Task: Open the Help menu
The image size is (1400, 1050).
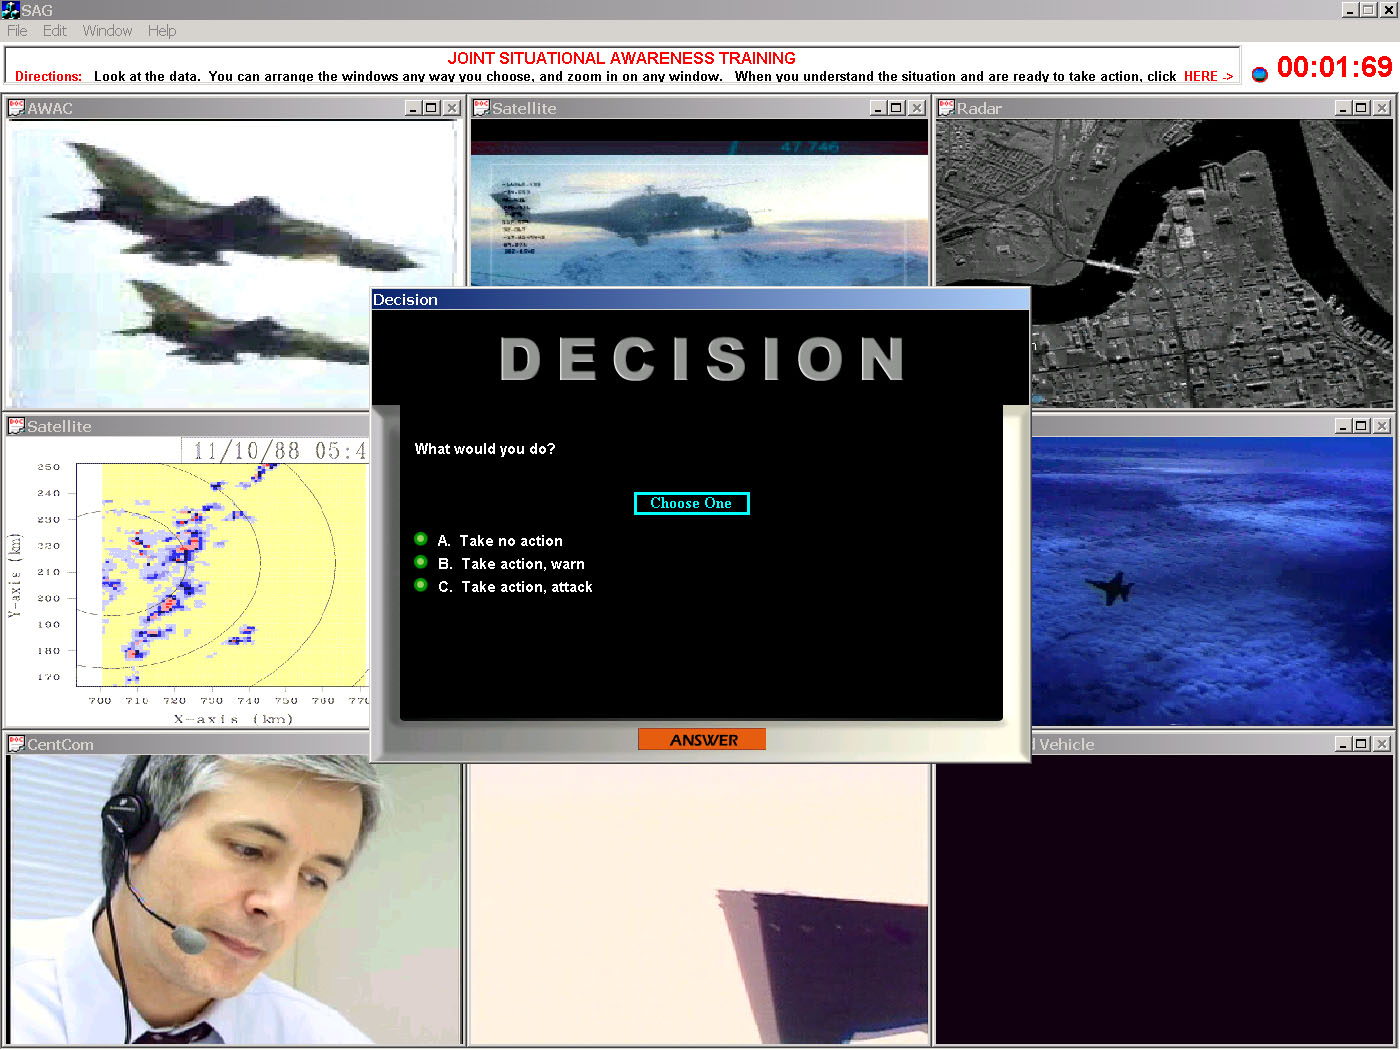Action: click(x=162, y=31)
